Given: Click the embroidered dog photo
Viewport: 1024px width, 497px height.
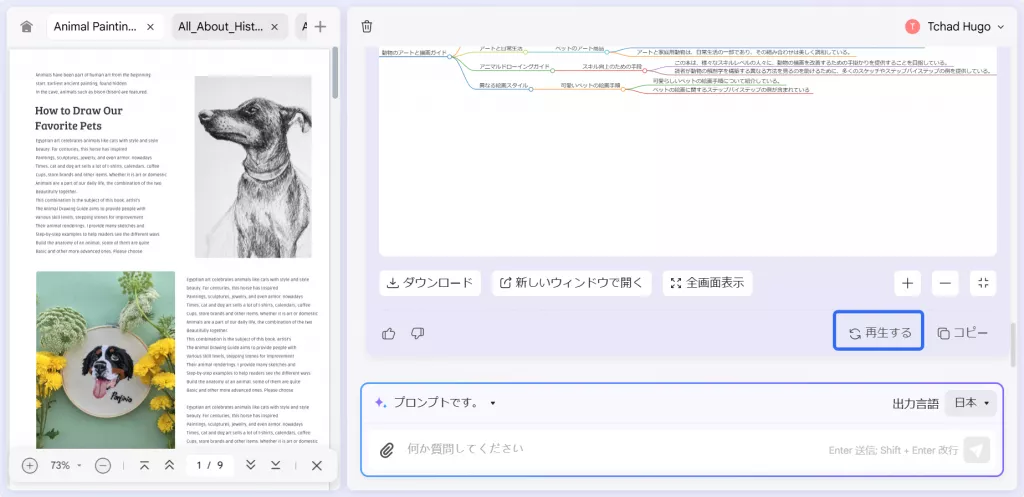Looking at the screenshot, I should (x=106, y=360).
